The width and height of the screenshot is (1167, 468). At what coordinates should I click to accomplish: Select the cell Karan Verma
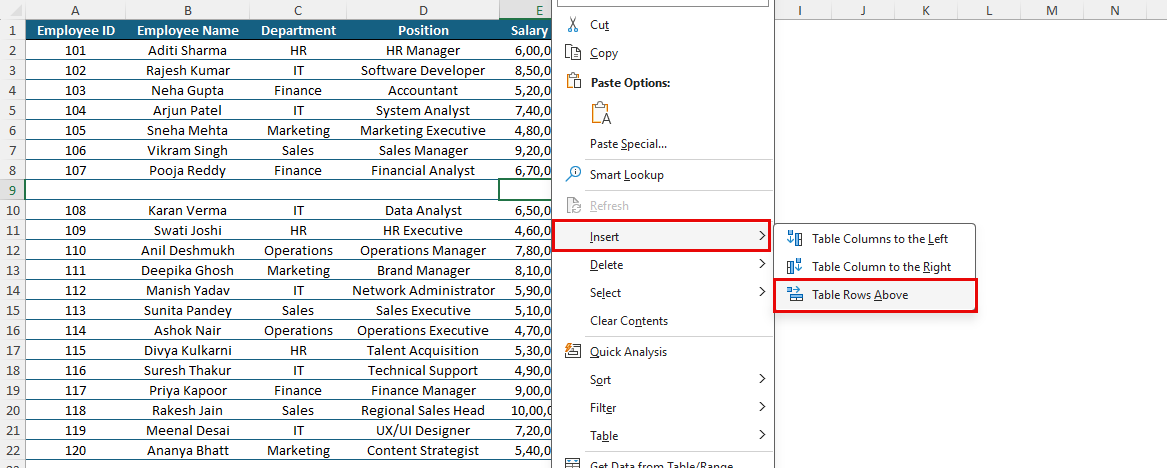click(x=188, y=211)
